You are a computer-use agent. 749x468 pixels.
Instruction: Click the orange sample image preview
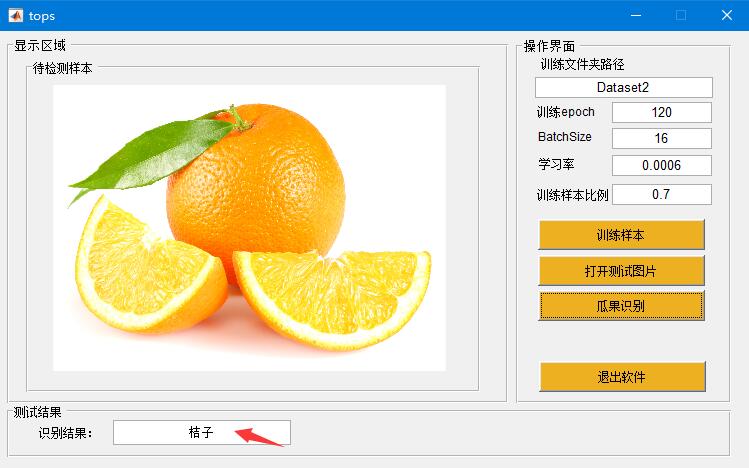pyautogui.click(x=249, y=228)
